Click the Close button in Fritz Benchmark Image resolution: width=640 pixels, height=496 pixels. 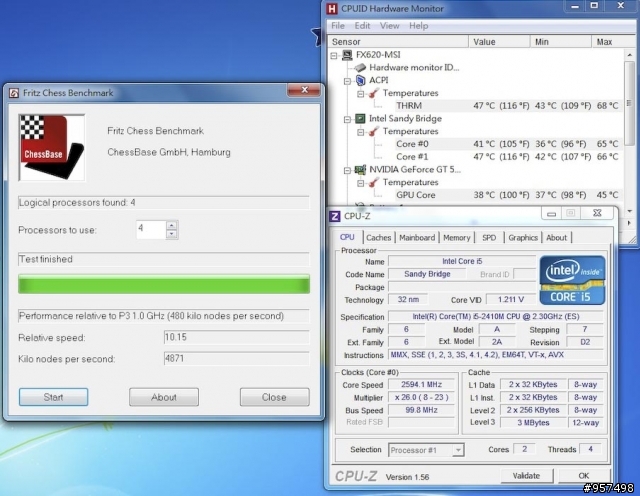pyautogui.click(x=274, y=397)
